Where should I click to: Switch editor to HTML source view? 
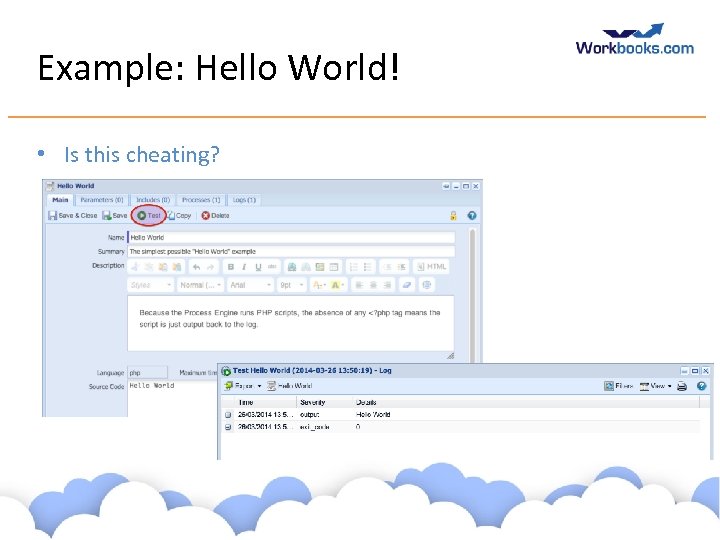point(431,267)
